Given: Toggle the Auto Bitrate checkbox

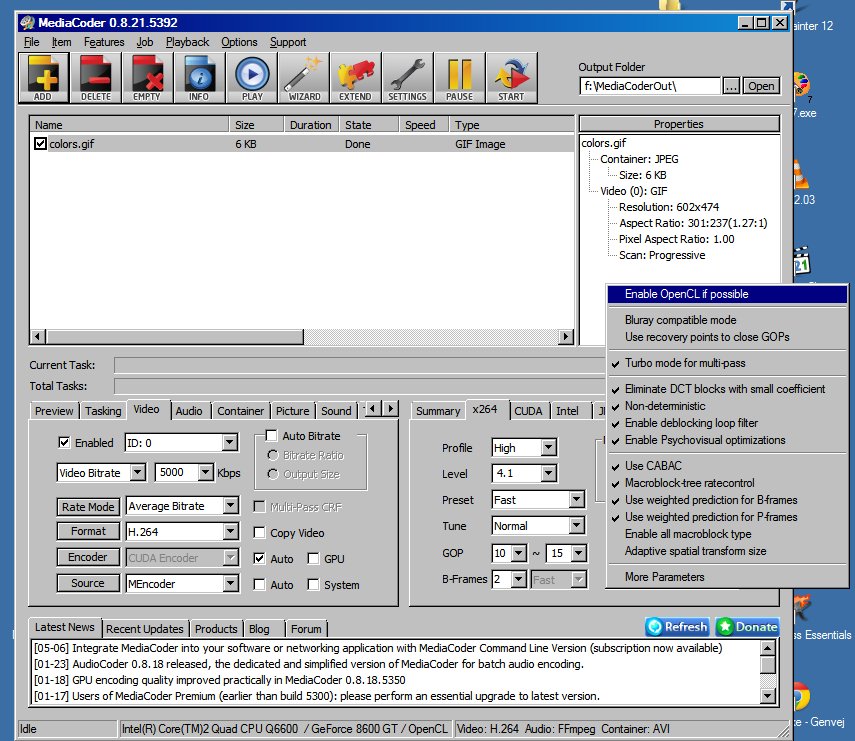Looking at the screenshot, I should pyautogui.click(x=271, y=436).
